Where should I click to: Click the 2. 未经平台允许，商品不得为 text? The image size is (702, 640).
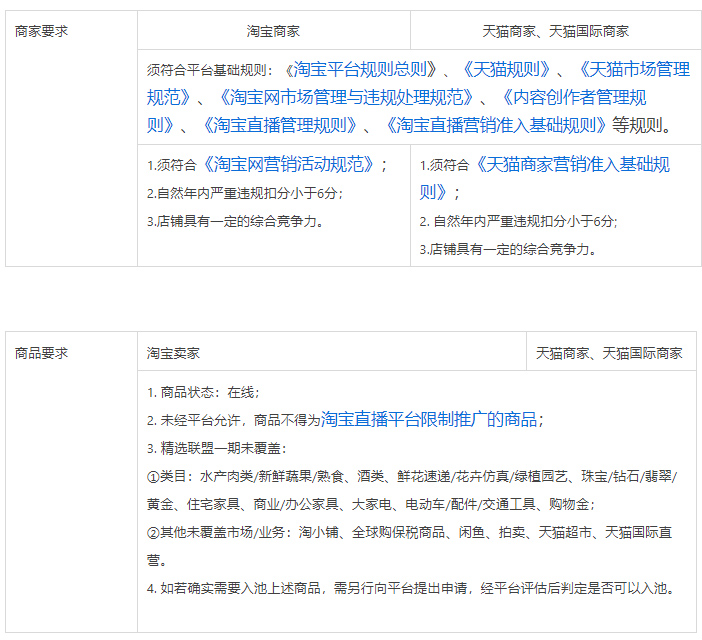(x=234, y=420)
